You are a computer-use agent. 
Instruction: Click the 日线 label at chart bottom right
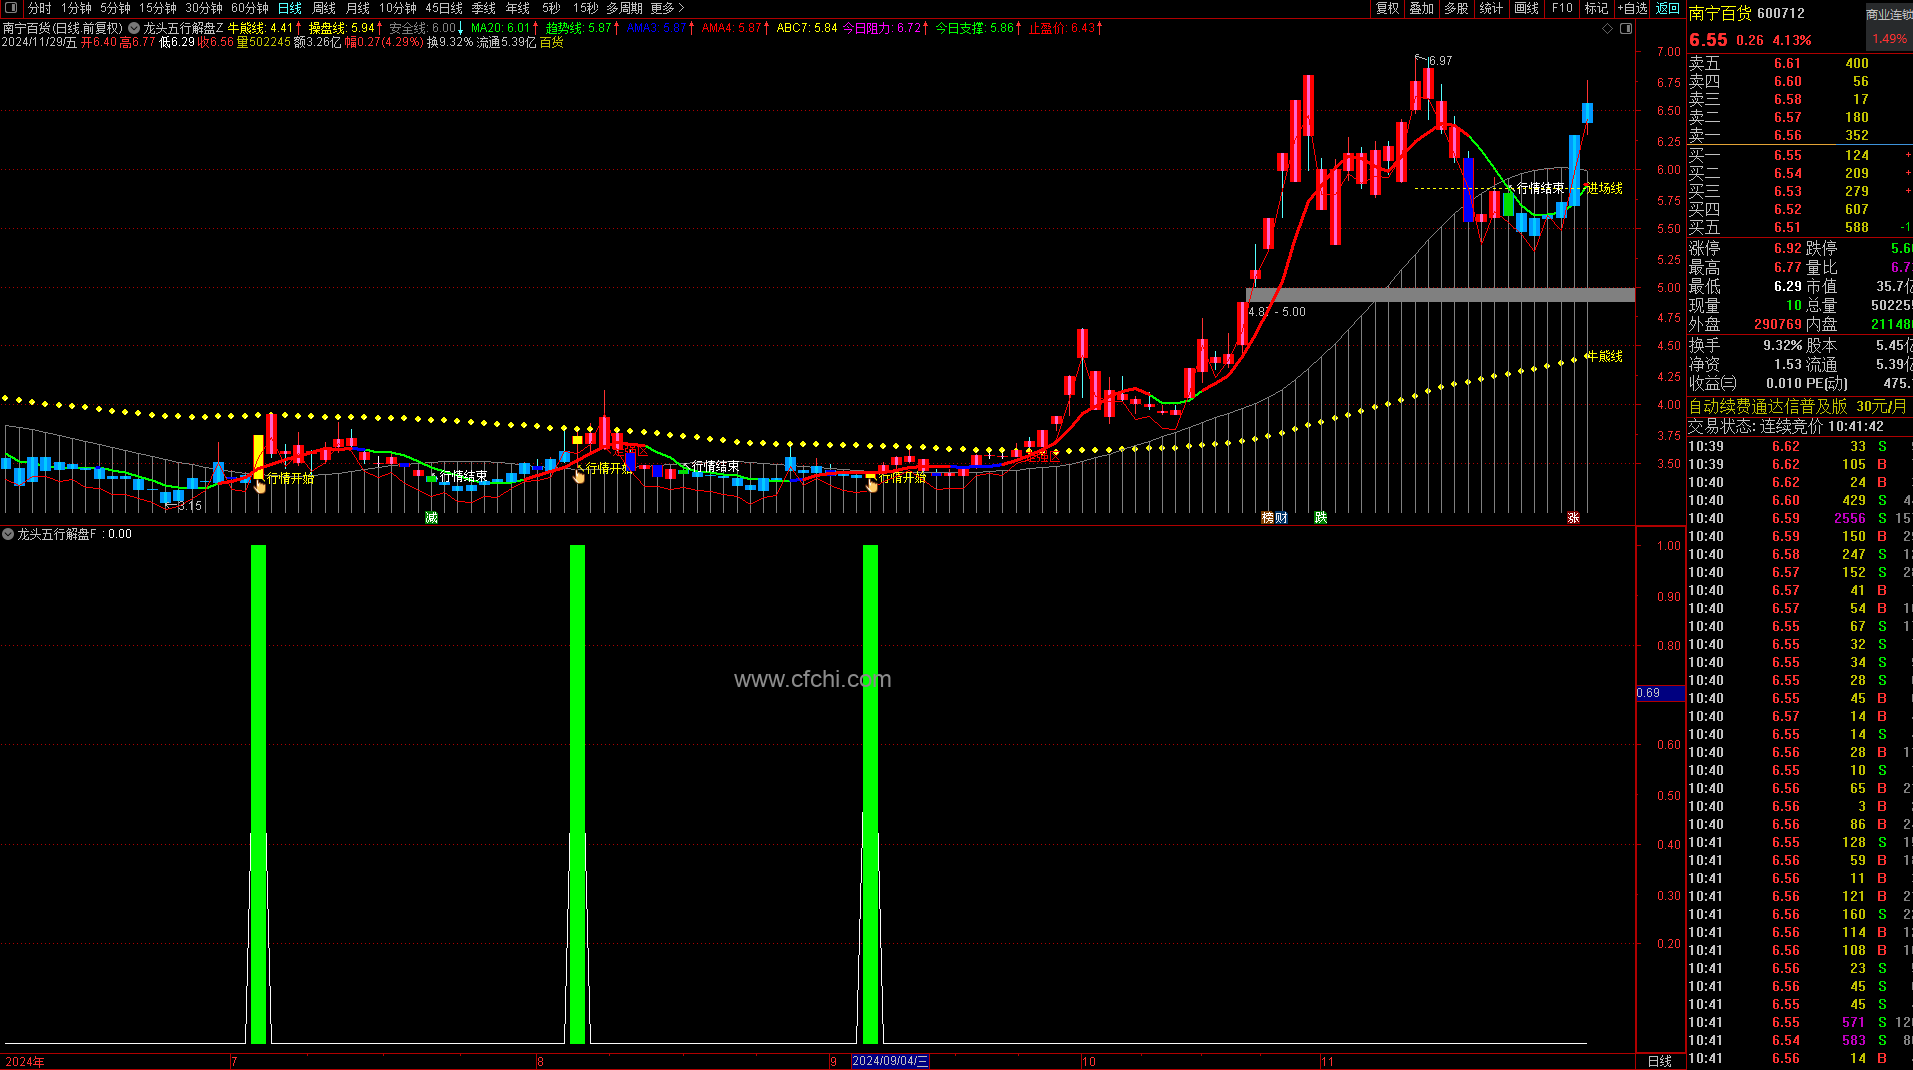1660,1061
